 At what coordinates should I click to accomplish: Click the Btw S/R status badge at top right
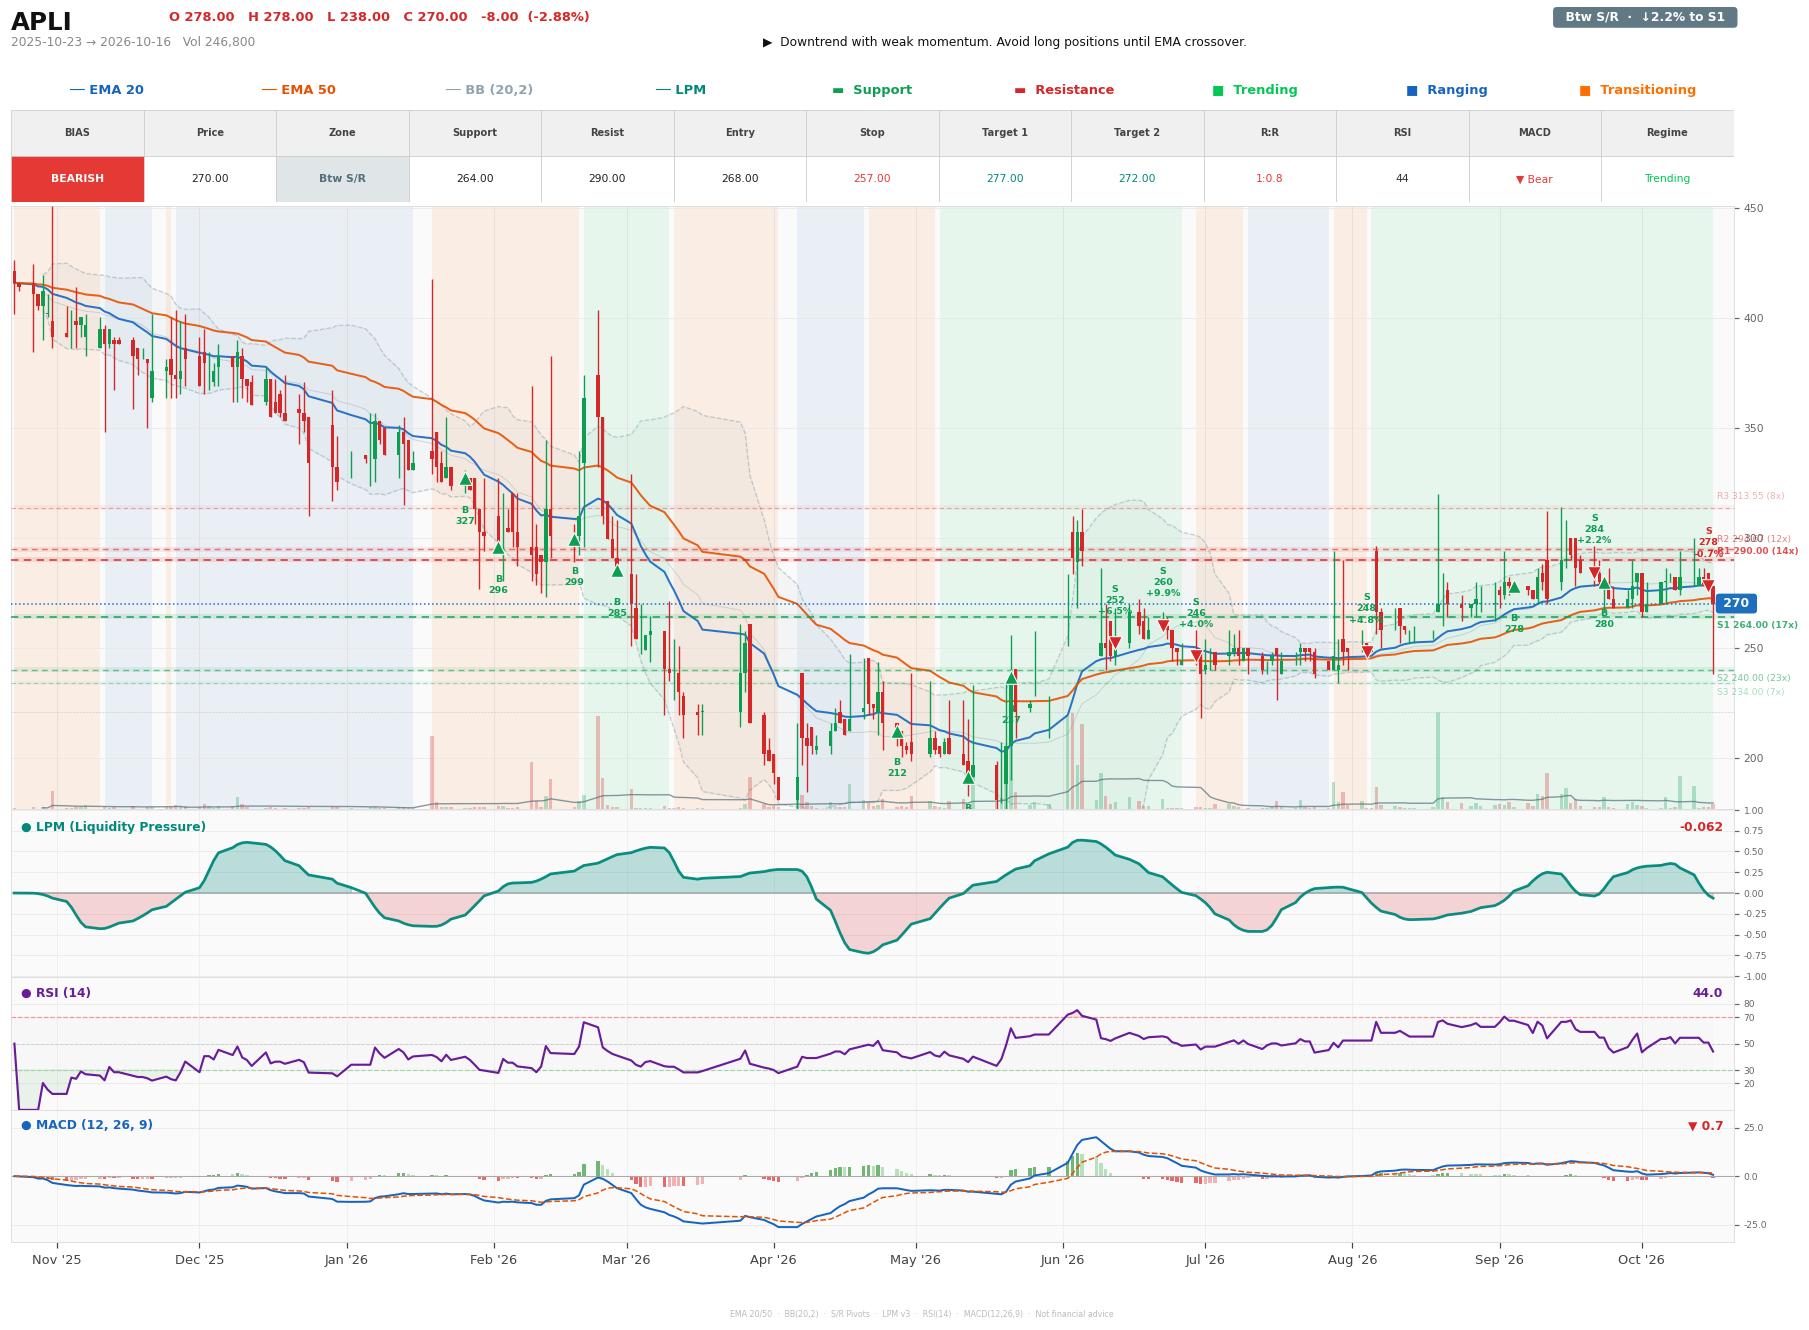(x=1645, y=17)
